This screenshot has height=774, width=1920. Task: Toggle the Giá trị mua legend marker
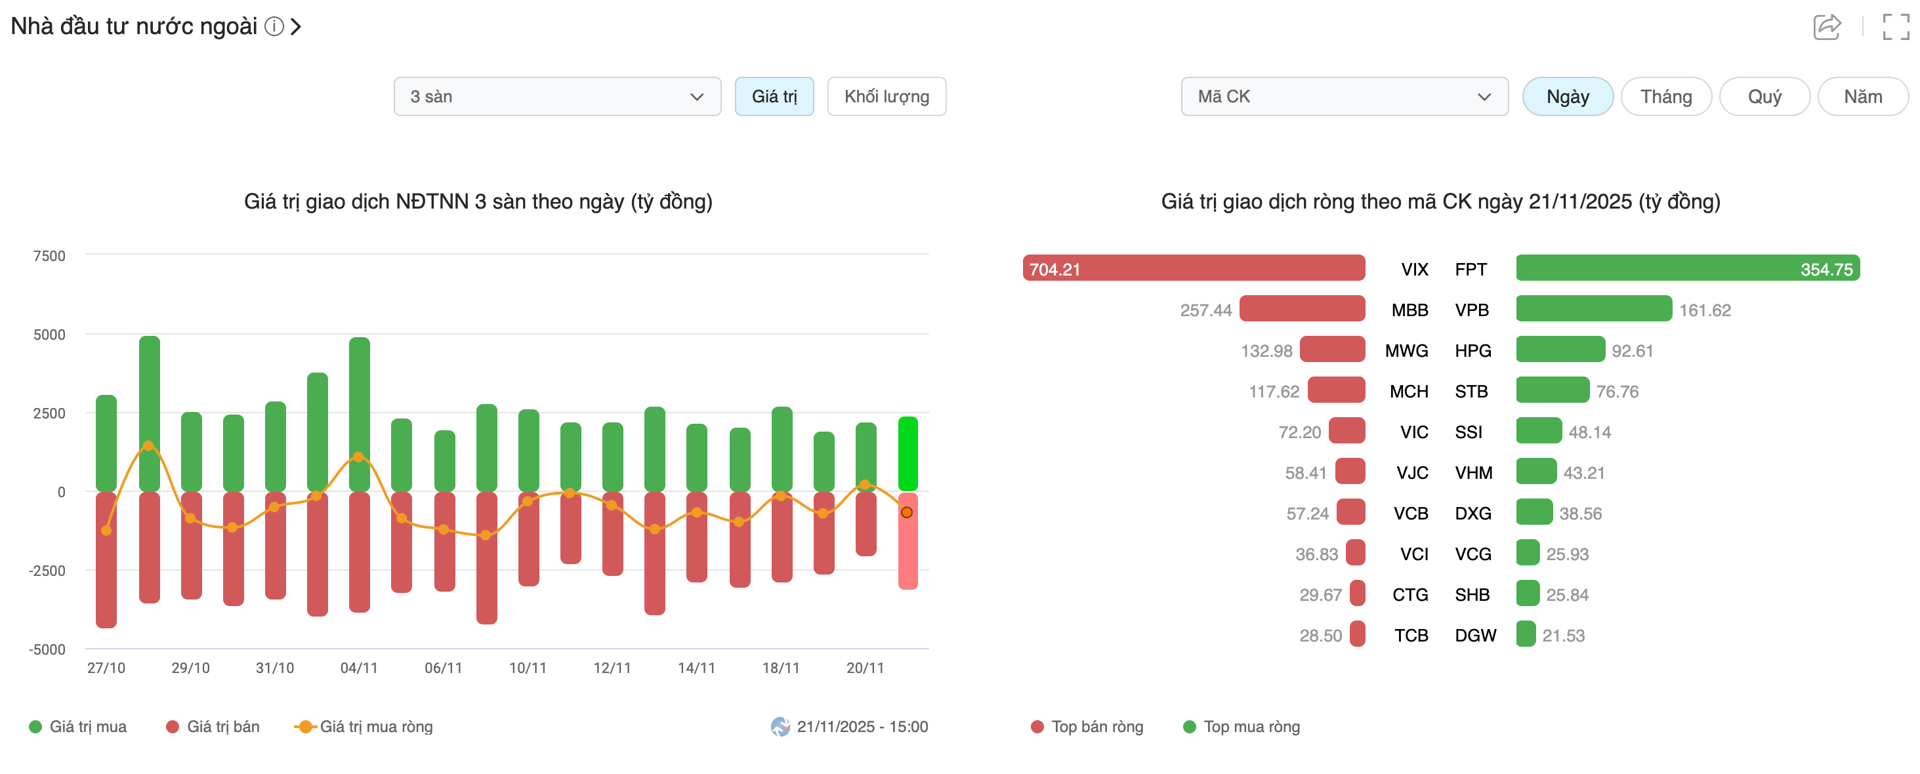tap(36, 727)
